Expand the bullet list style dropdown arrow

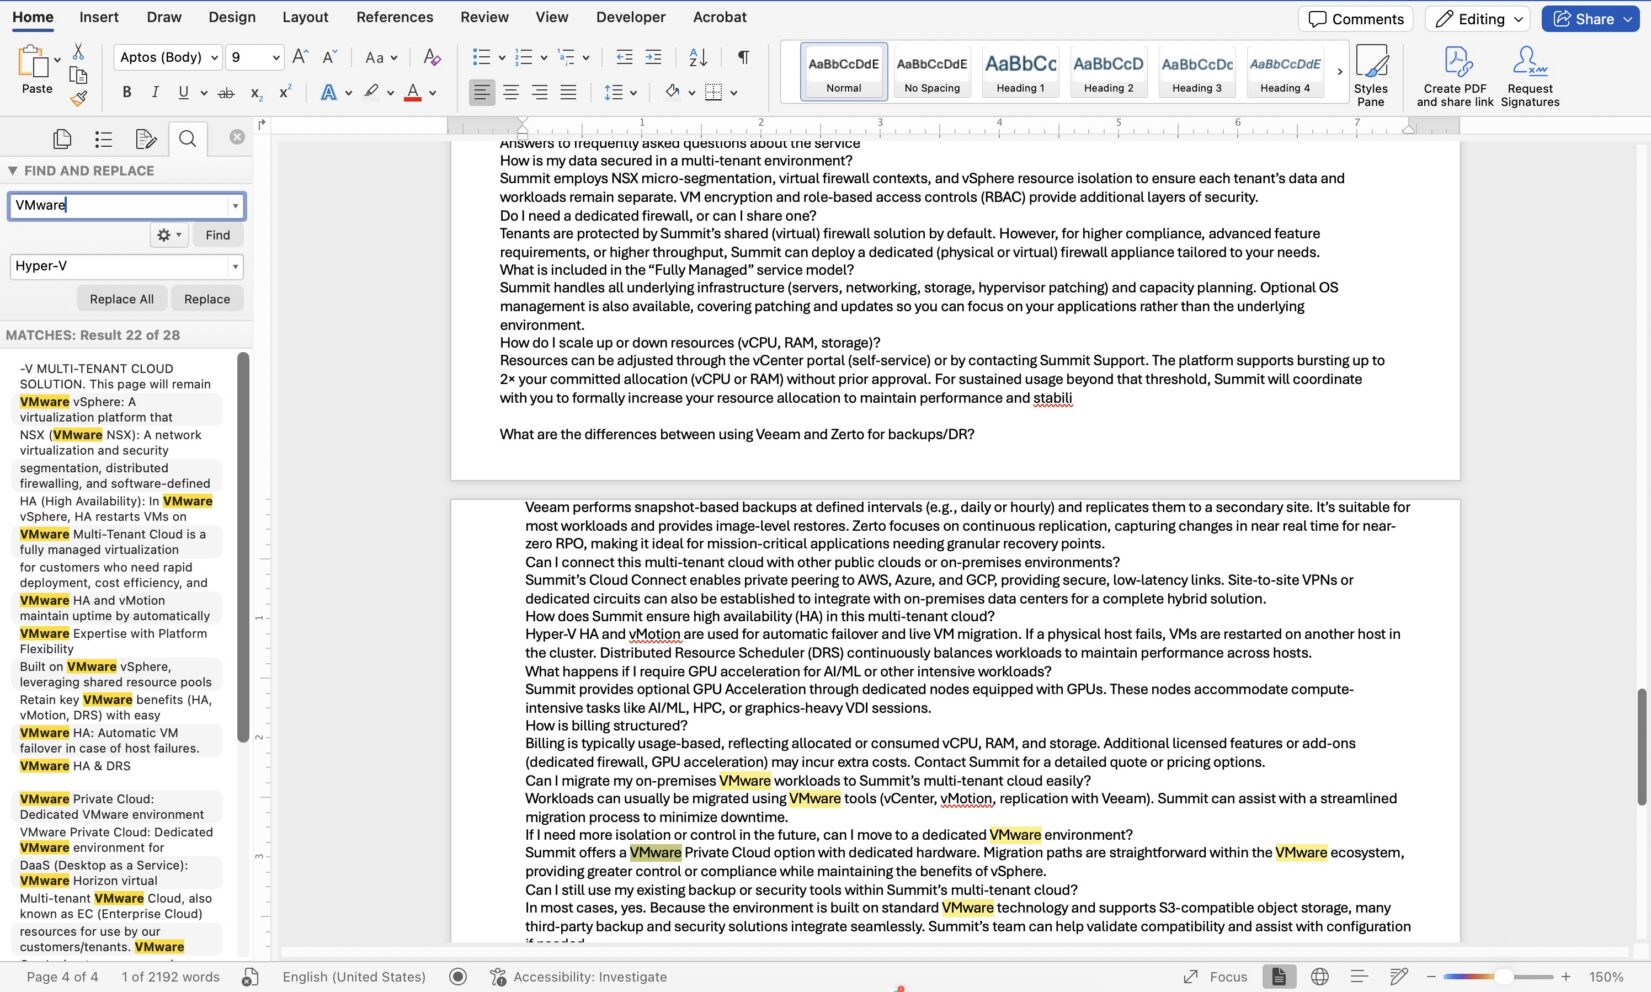click(x=501, y=57)
